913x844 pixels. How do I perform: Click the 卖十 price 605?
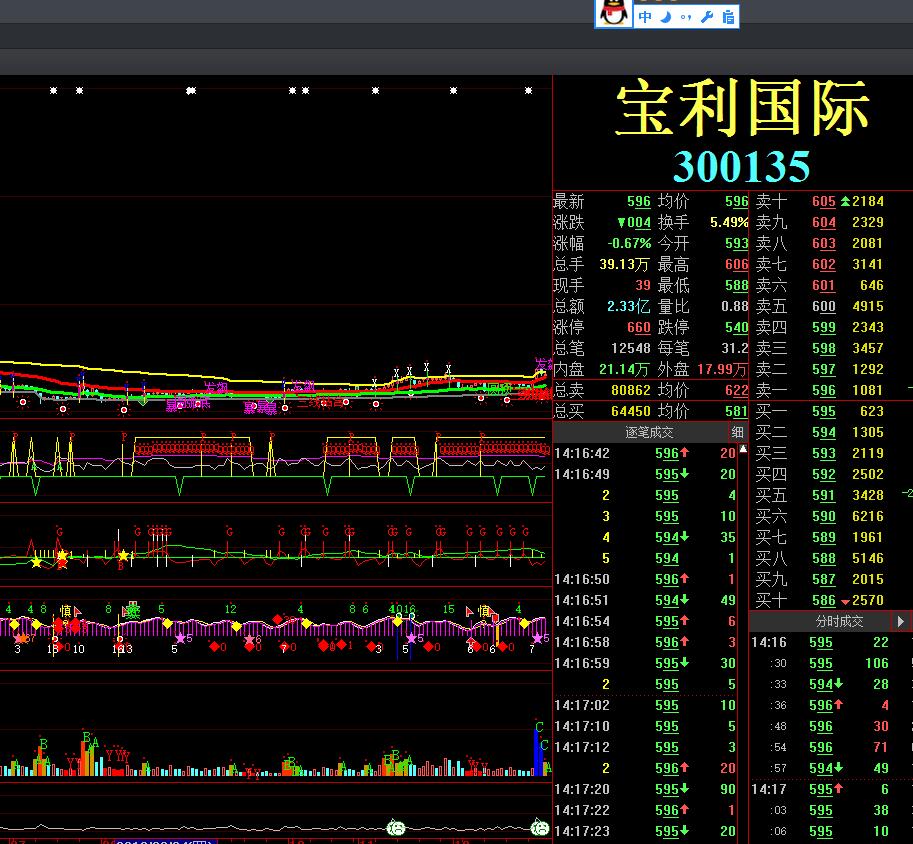tap(824, 202)
